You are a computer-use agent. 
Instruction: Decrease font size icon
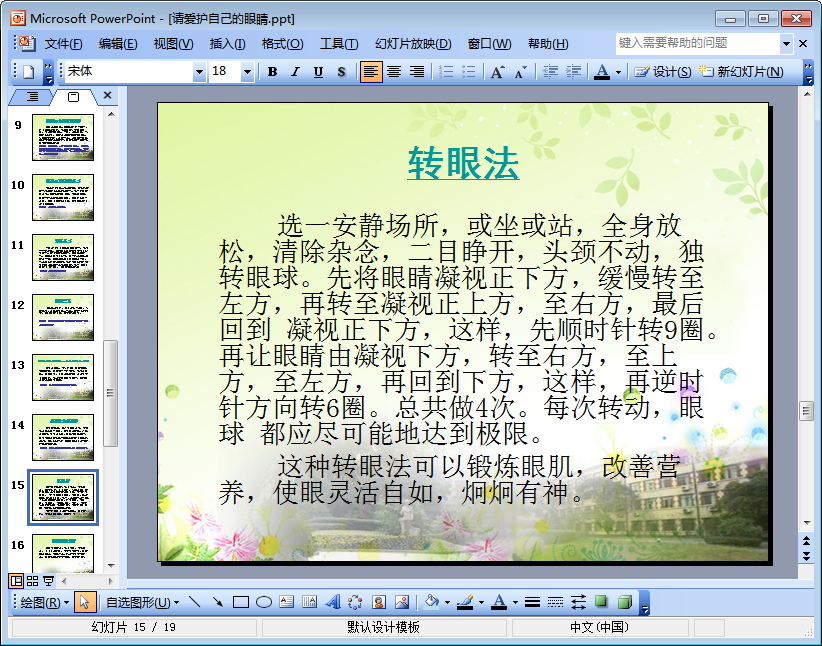521,72
